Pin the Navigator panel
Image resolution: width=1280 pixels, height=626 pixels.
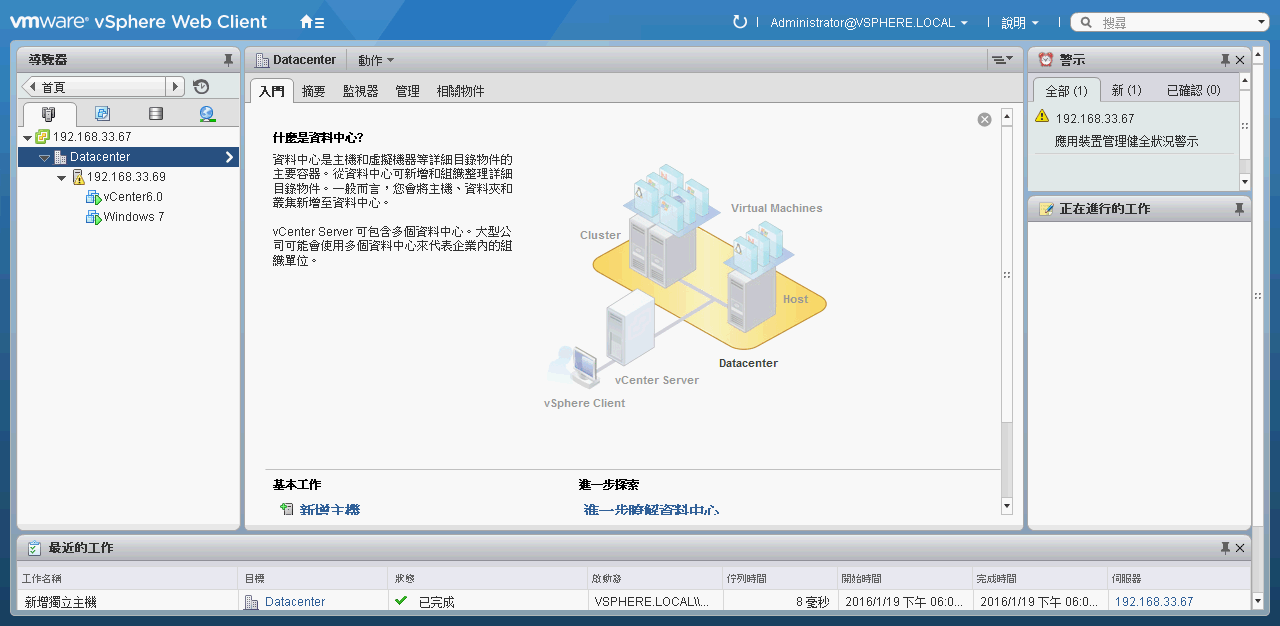pyautogui.click(x=228, y=60)
